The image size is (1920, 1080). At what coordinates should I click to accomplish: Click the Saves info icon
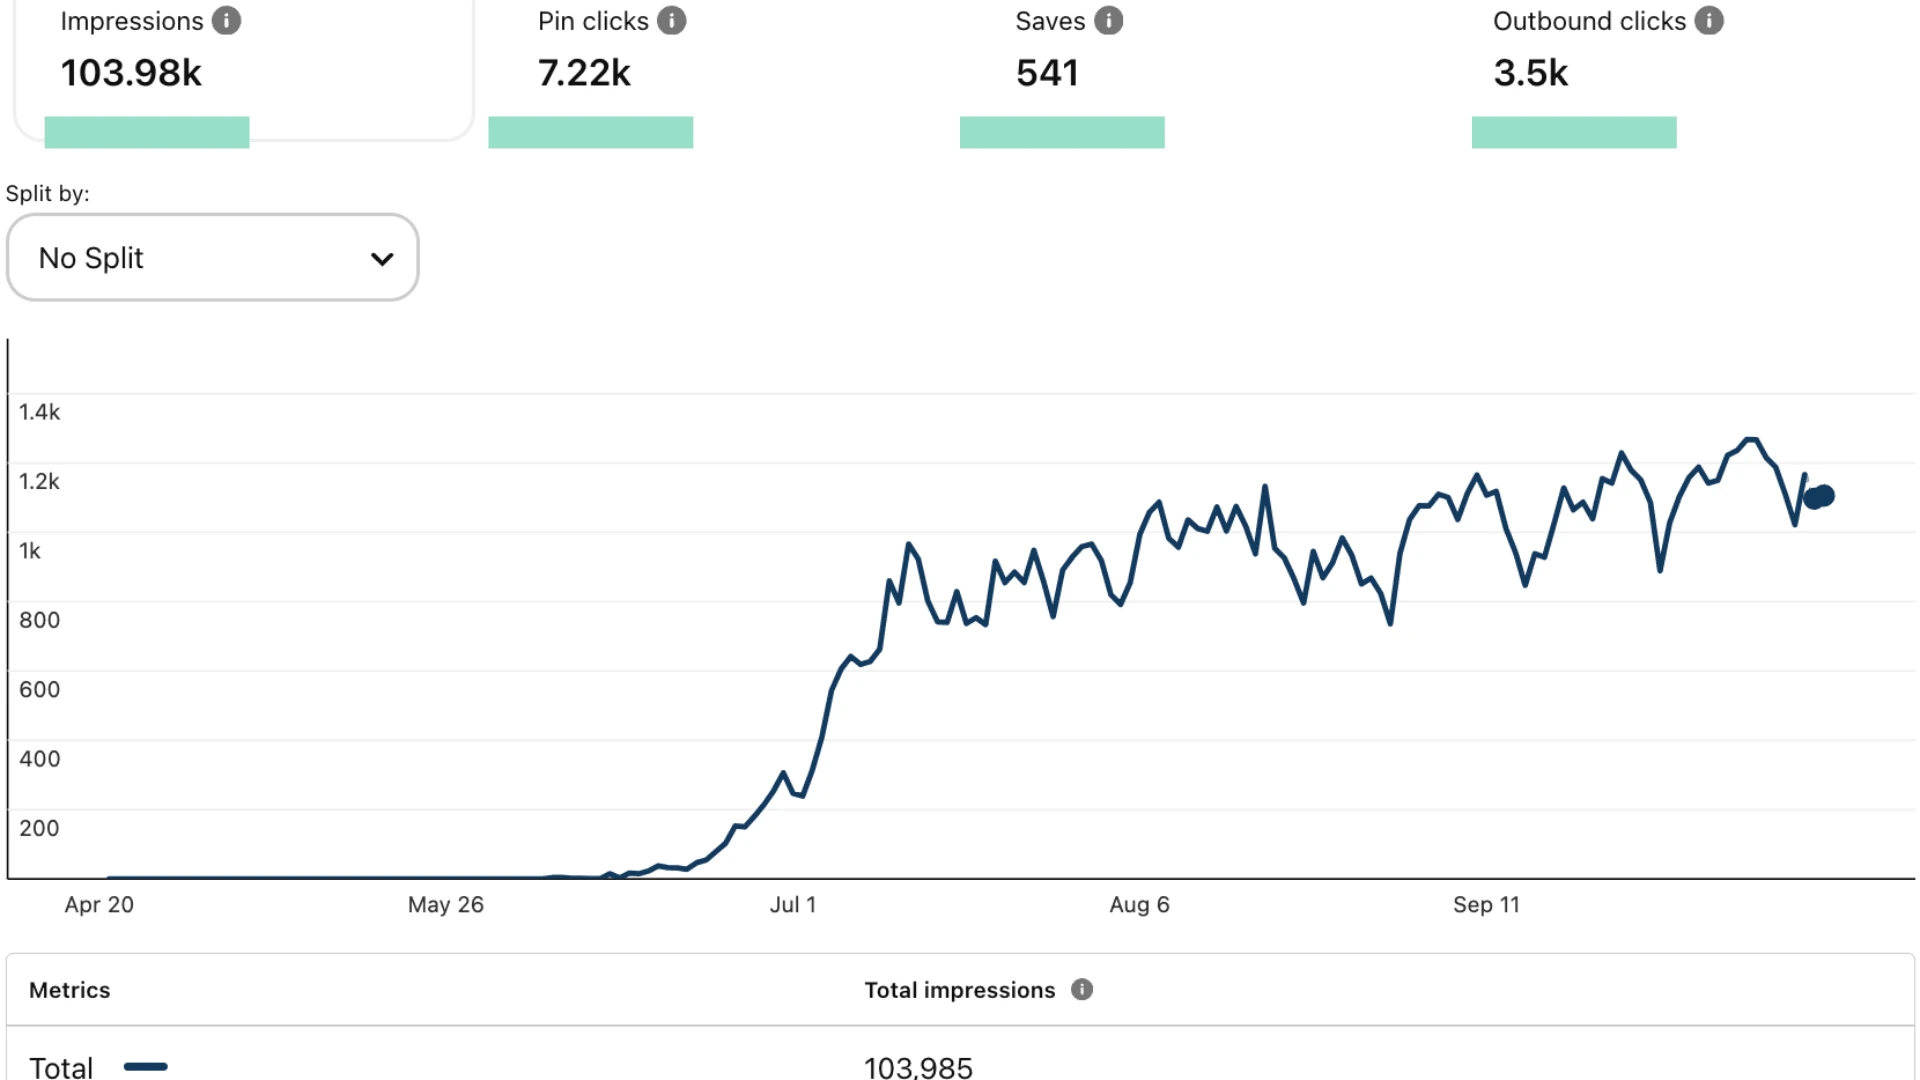(x=1109, y=21)
